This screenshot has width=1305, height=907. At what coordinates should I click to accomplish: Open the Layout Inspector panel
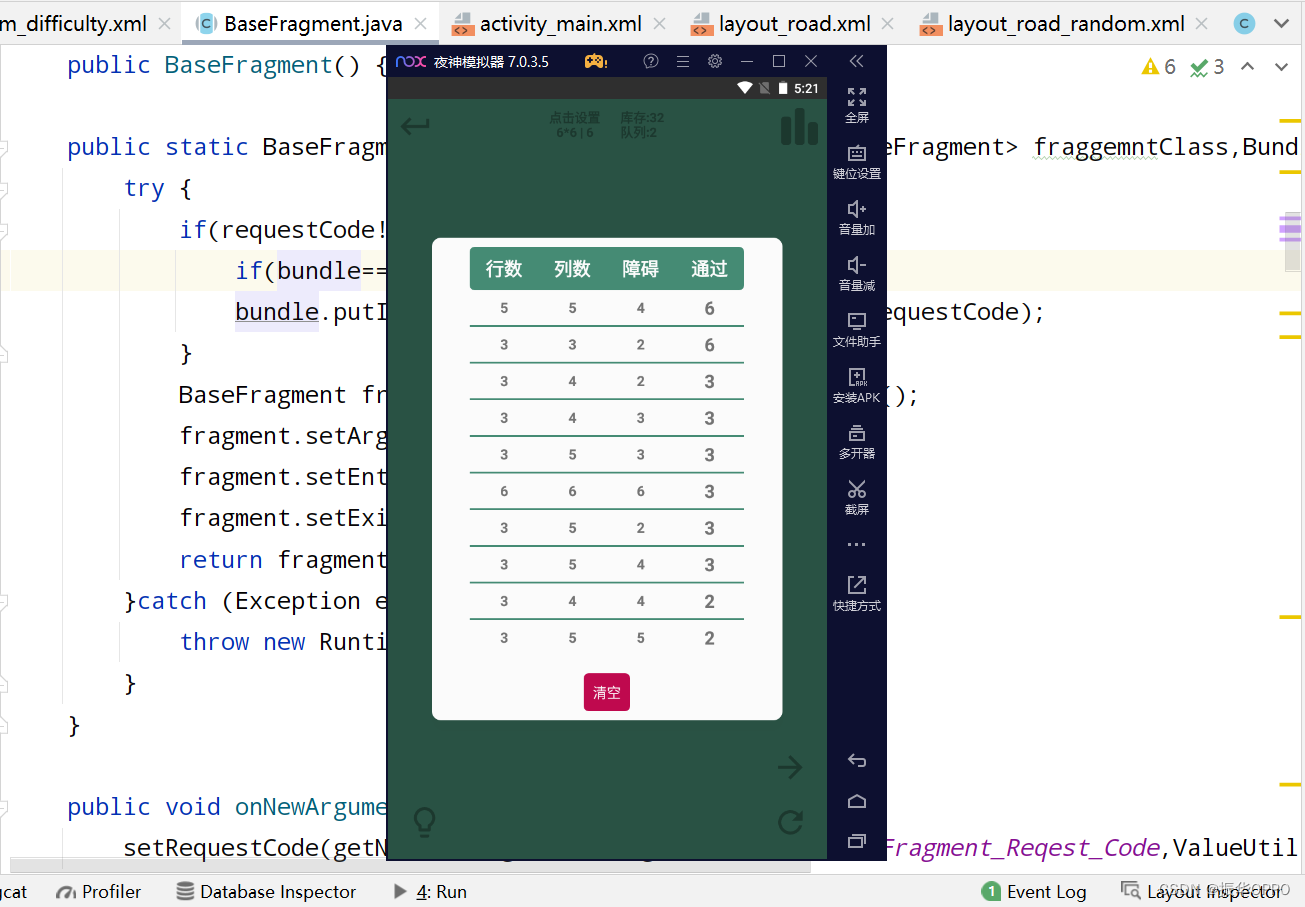coord(1201,891)
